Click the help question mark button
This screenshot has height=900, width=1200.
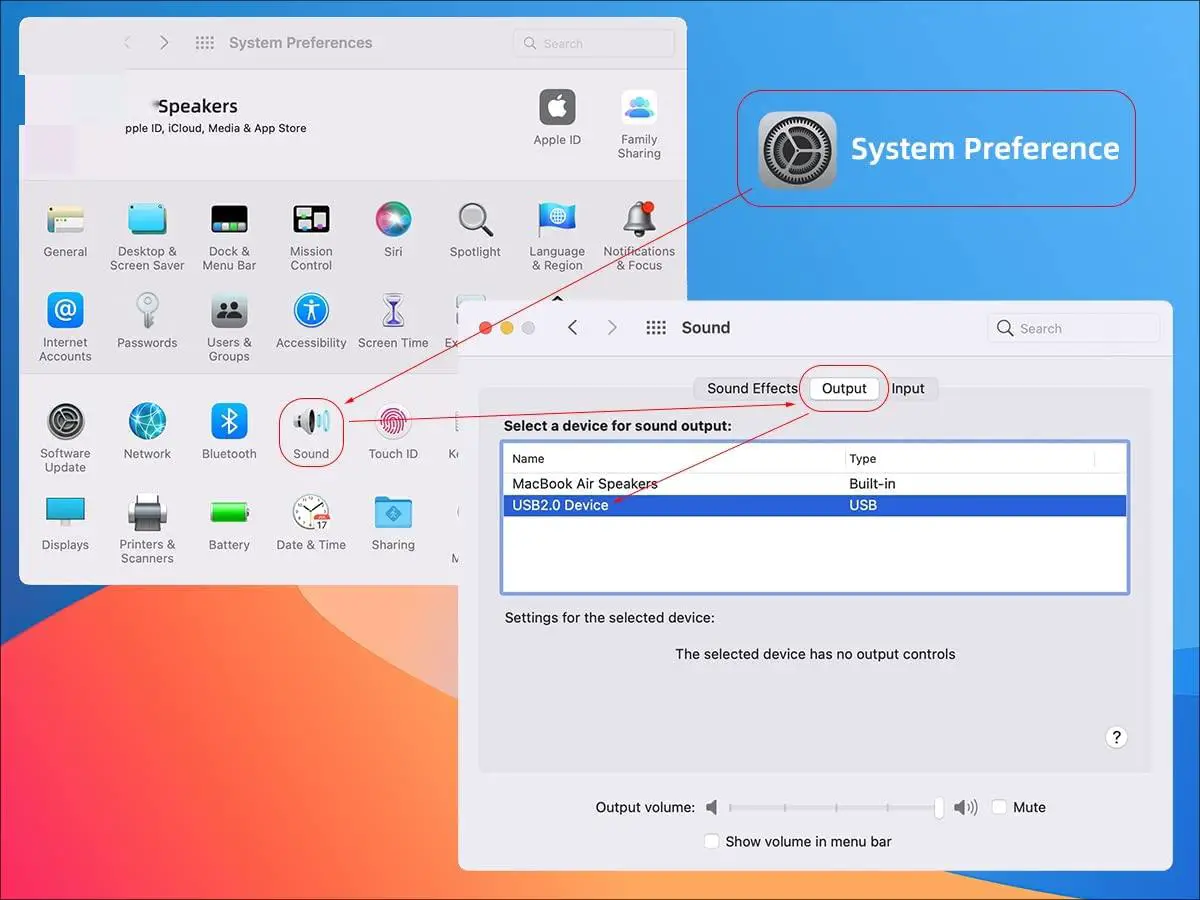coord(1116,737)
